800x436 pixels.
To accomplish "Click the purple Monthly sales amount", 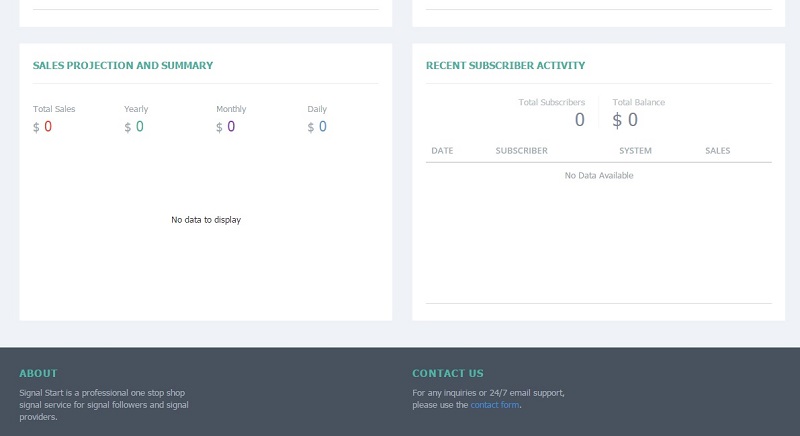I will coord(231,127).
